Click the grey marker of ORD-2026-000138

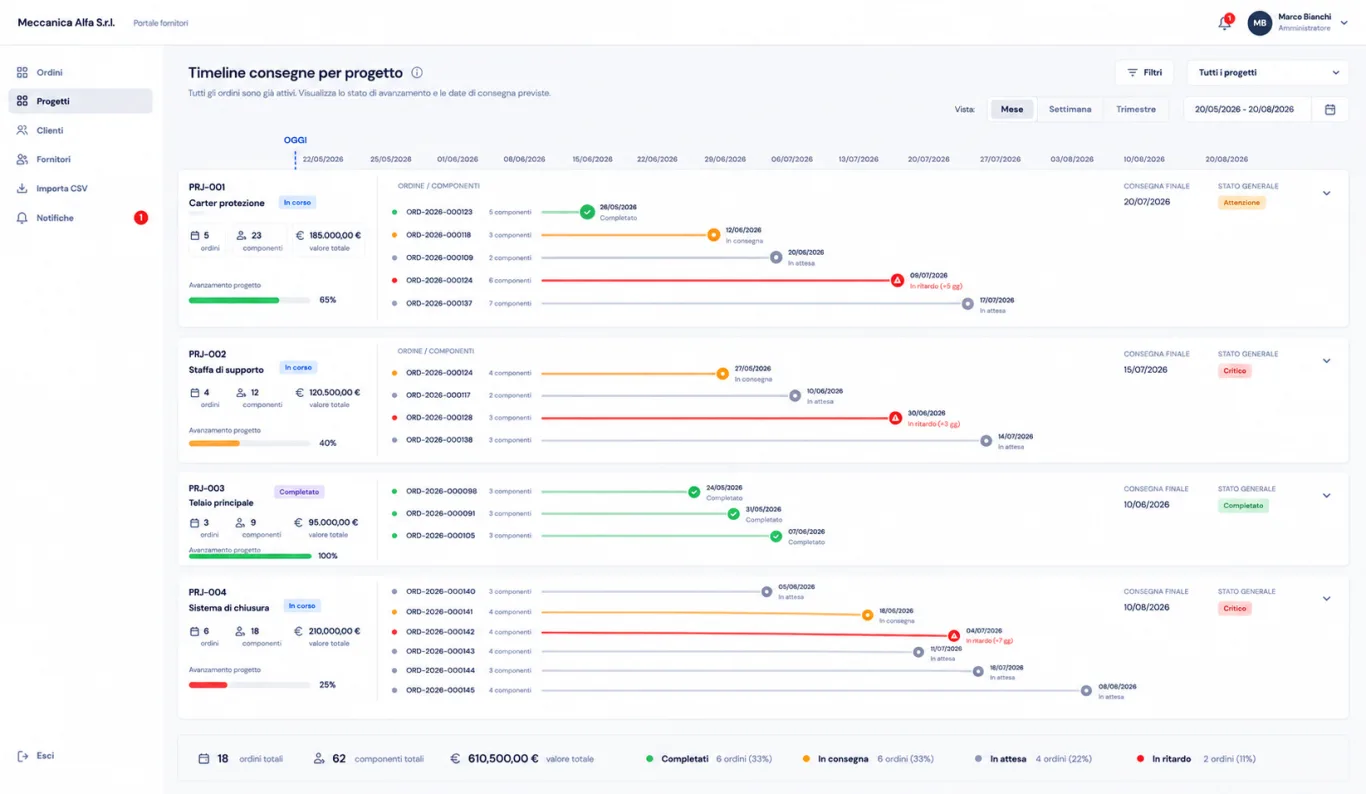pos(986,440)
